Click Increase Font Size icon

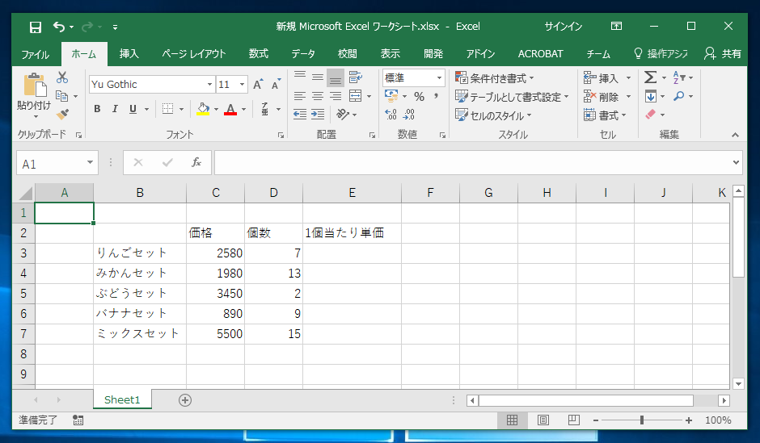(258, 85)
